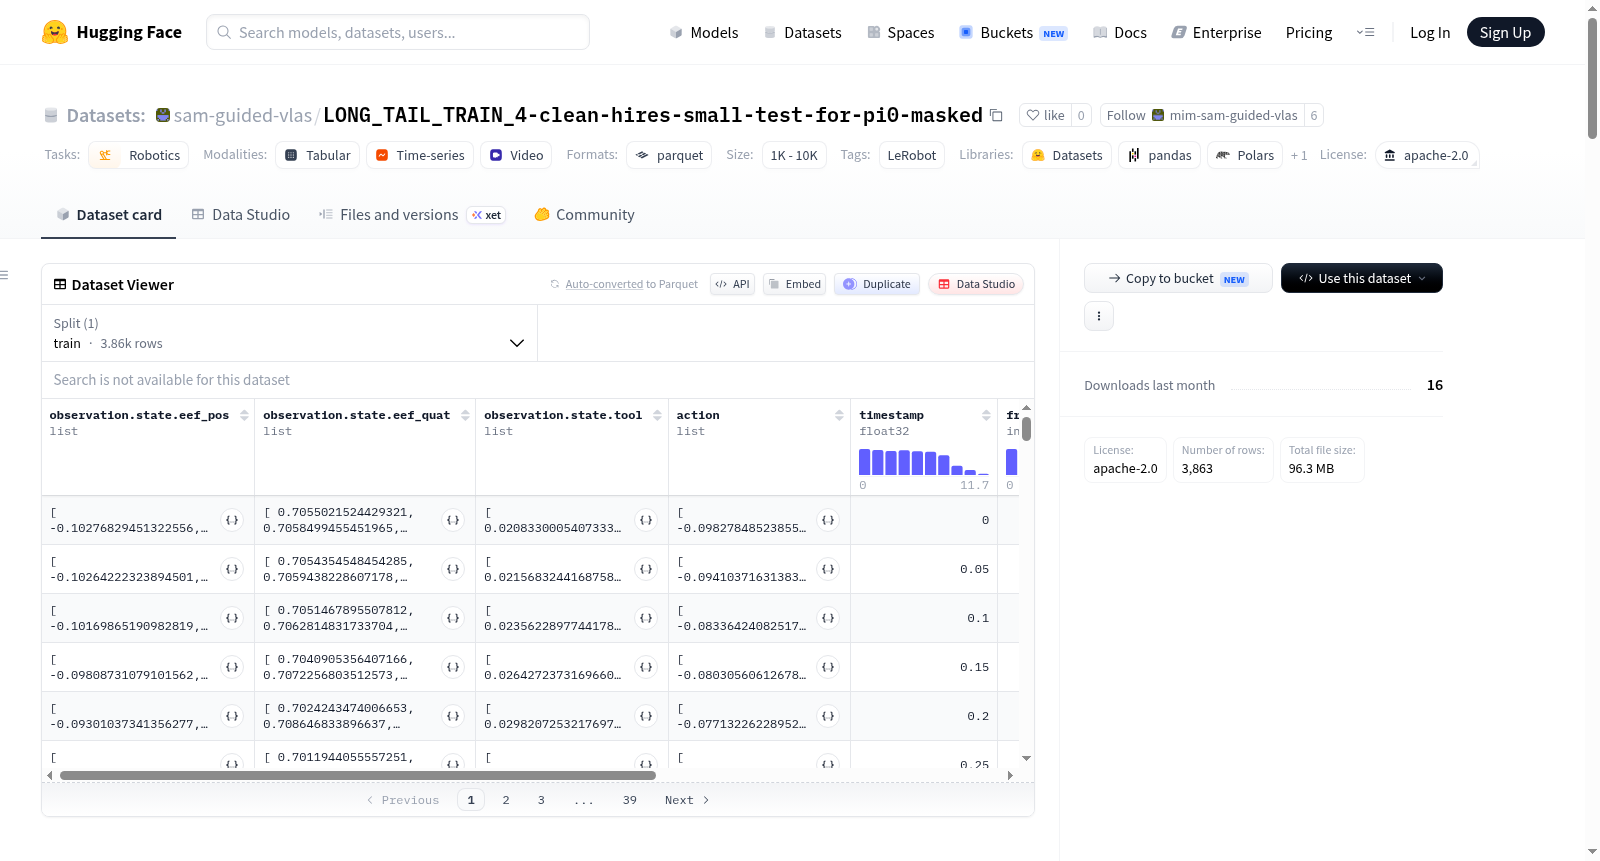Click Copy to bucket button
Image resolution: width=1600 pixels, height=861 pixels.
point(1178,278)
